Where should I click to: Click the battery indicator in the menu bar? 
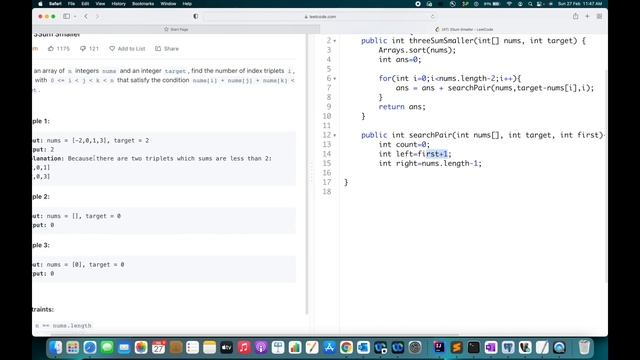click(x=492, y=4)
